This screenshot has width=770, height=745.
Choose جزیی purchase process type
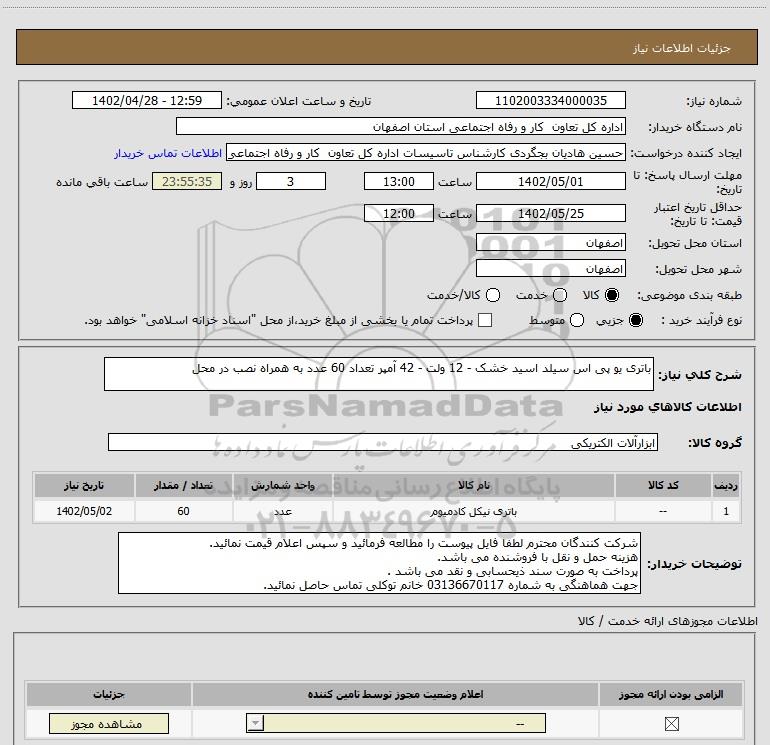pos(635,320)
